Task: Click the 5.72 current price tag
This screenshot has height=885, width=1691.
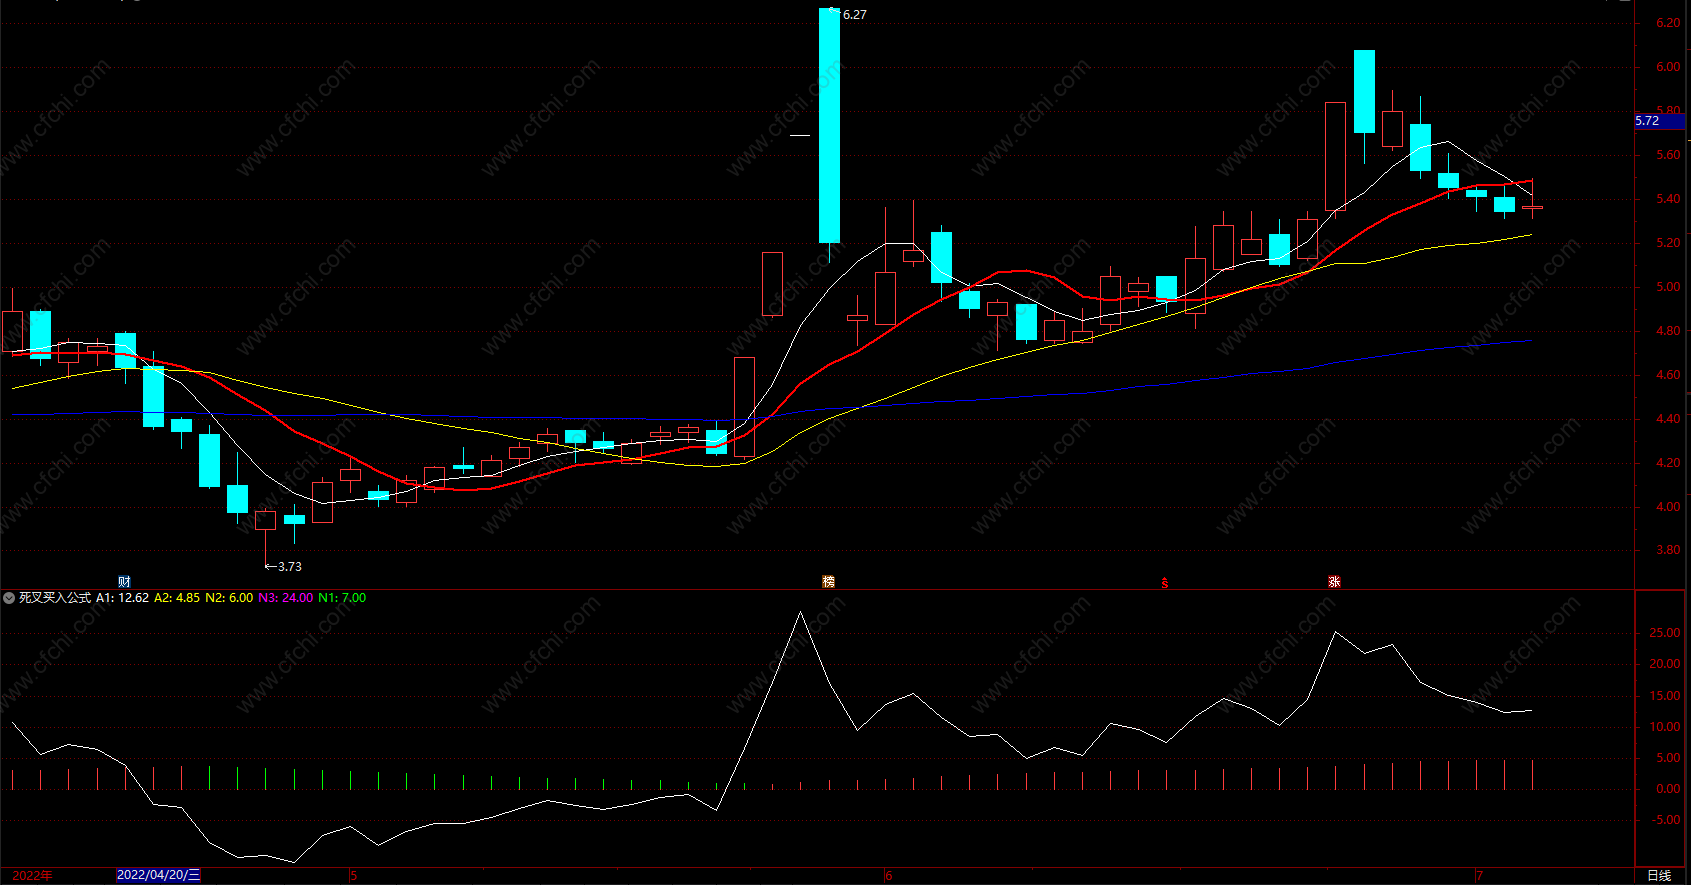Action: (x=1660, y=121)
